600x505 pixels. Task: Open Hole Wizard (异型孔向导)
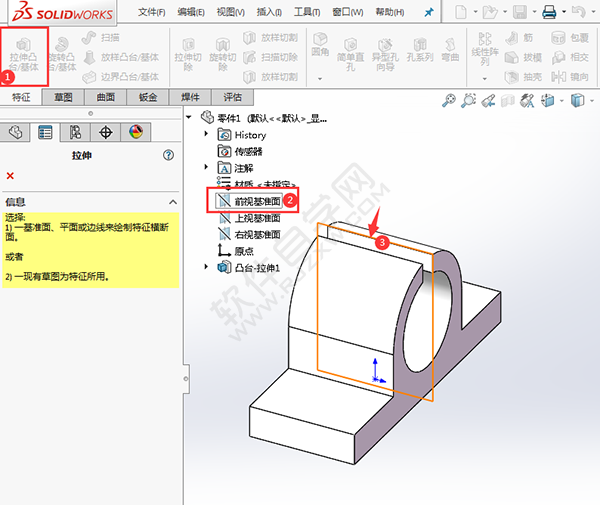coord(385,55)
